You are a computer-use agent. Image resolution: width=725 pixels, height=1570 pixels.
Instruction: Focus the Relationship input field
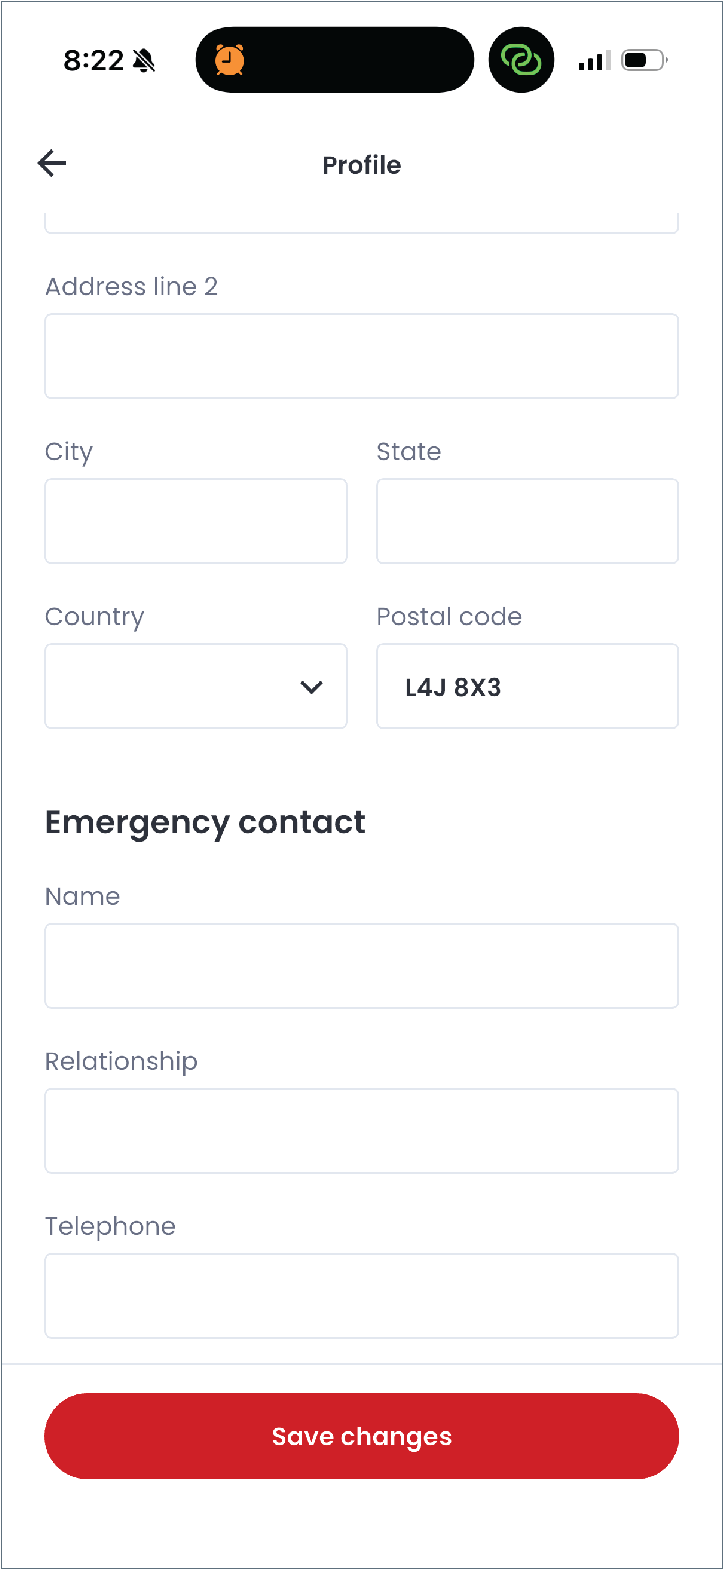point(362,1131)
